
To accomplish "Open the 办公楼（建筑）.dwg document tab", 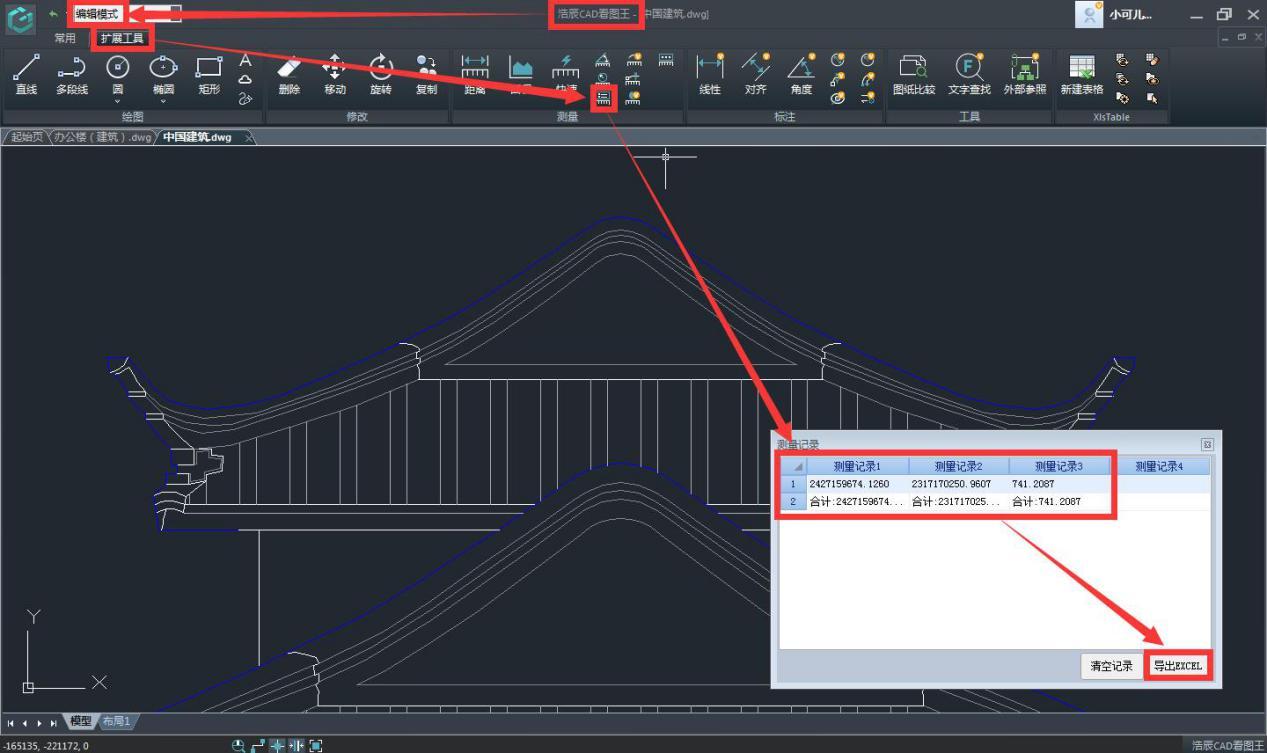I will 102,137.
